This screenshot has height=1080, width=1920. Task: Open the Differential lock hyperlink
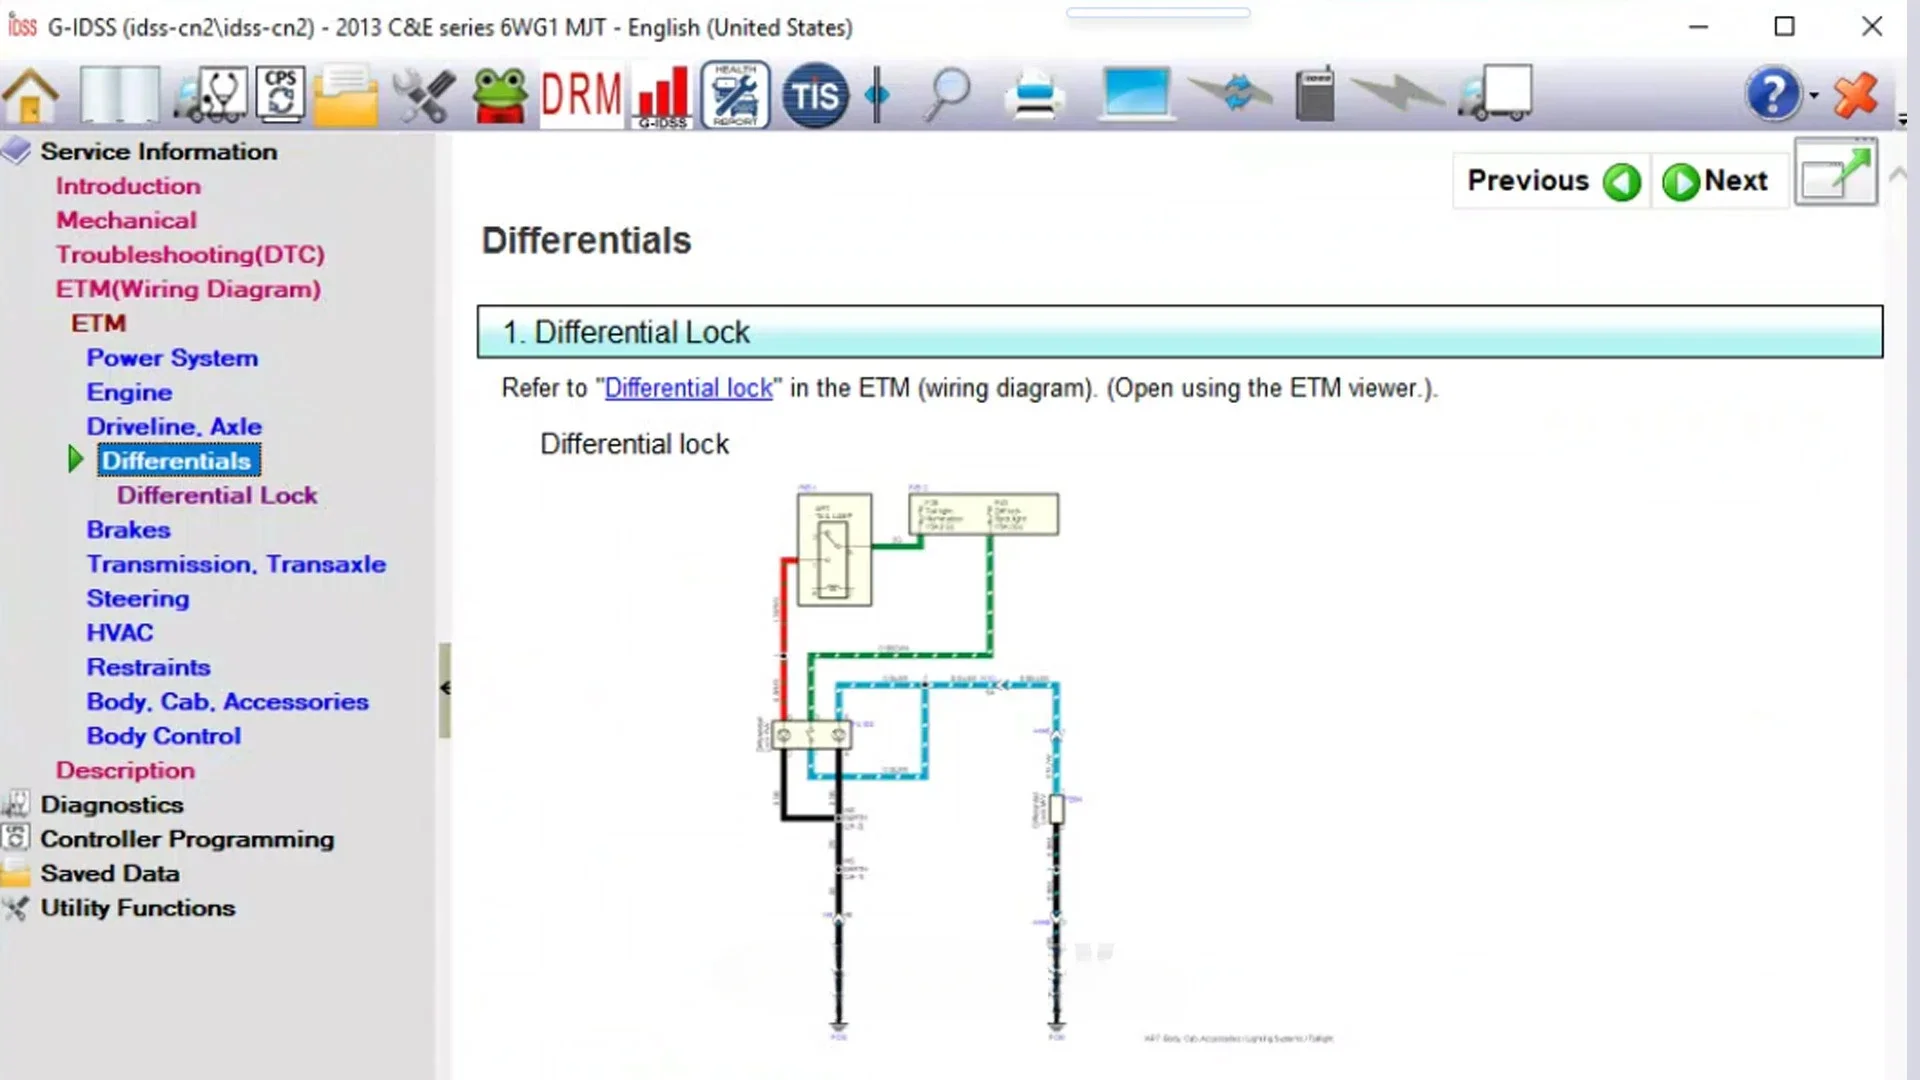pos(687,388)
